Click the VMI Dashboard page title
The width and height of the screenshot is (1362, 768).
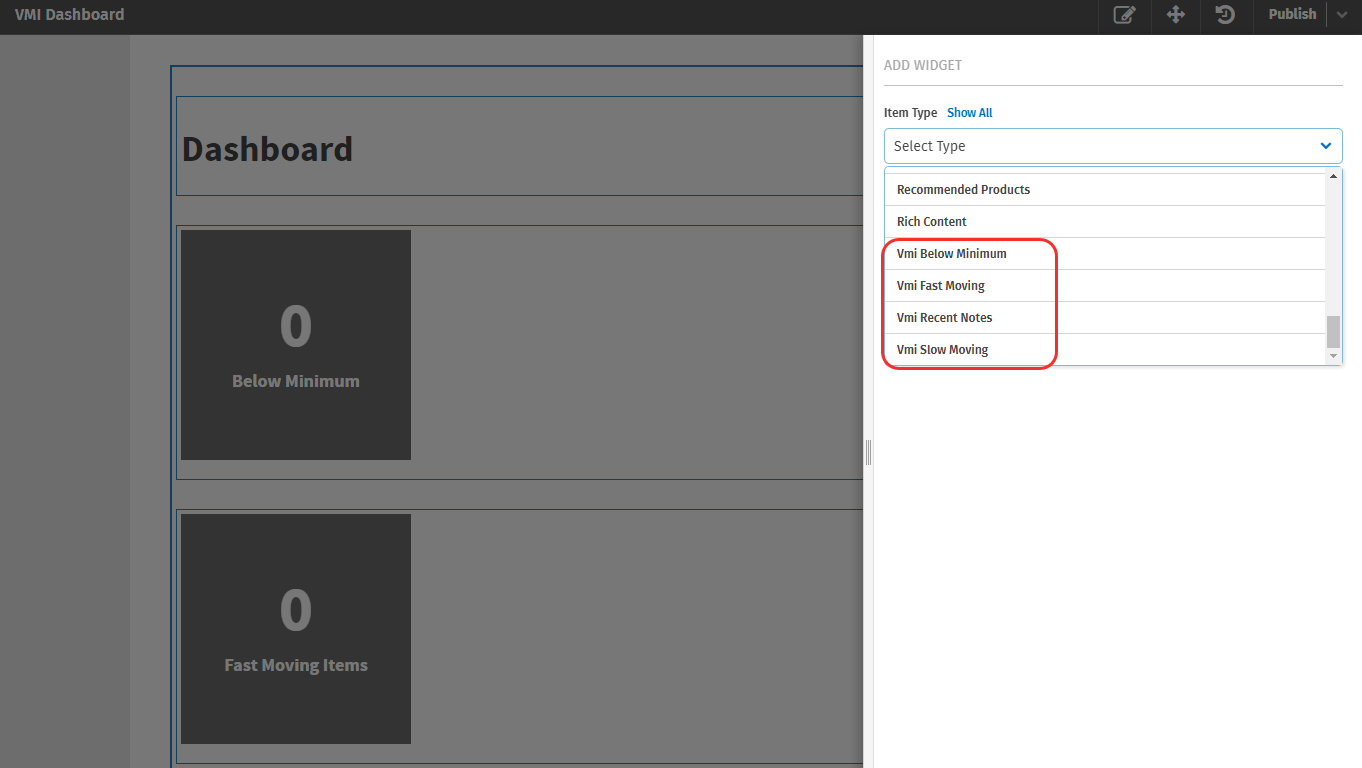click(x=70, y=15)
